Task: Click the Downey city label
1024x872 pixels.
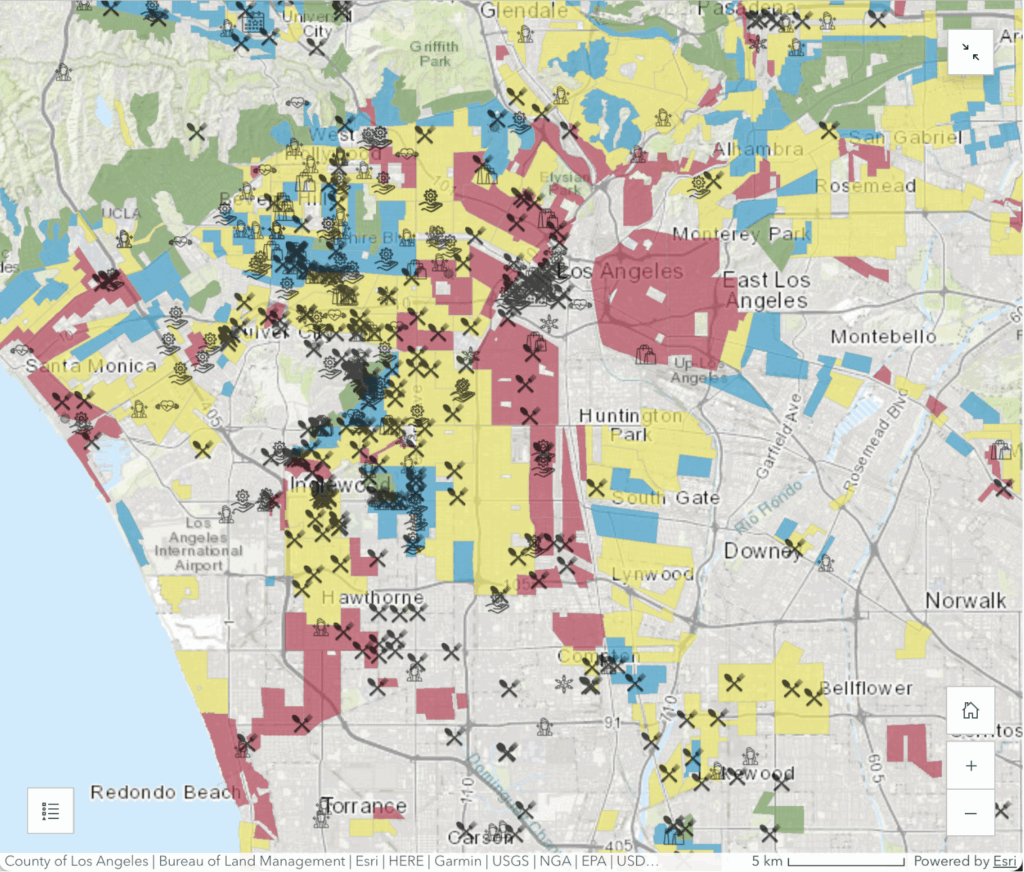Action: tap(763, 551)
